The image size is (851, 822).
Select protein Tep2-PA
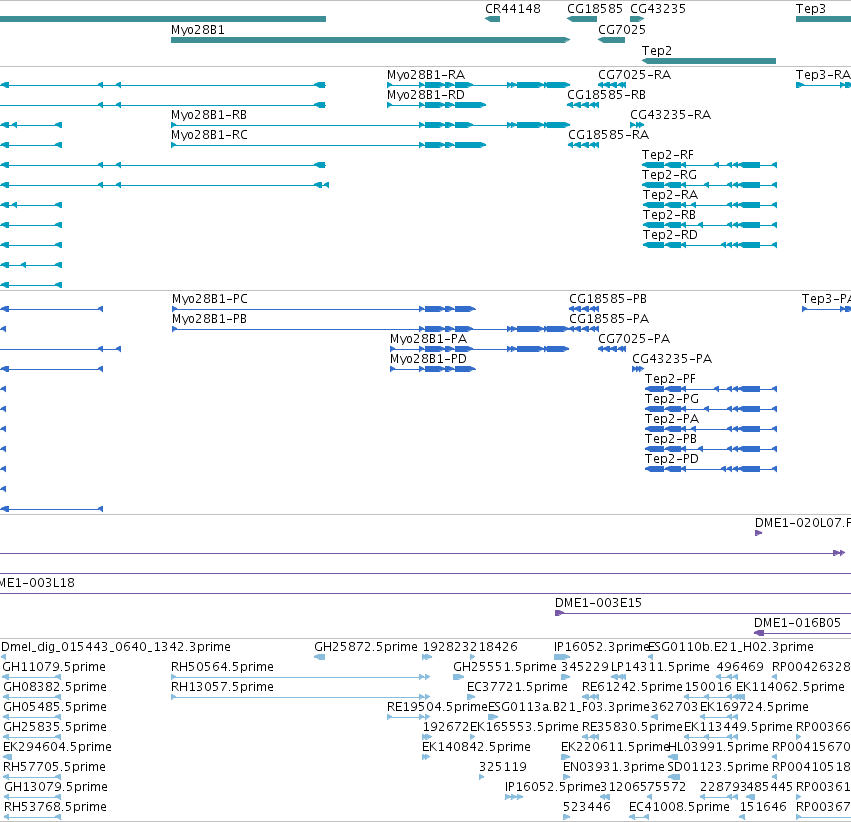pos(711,429)
